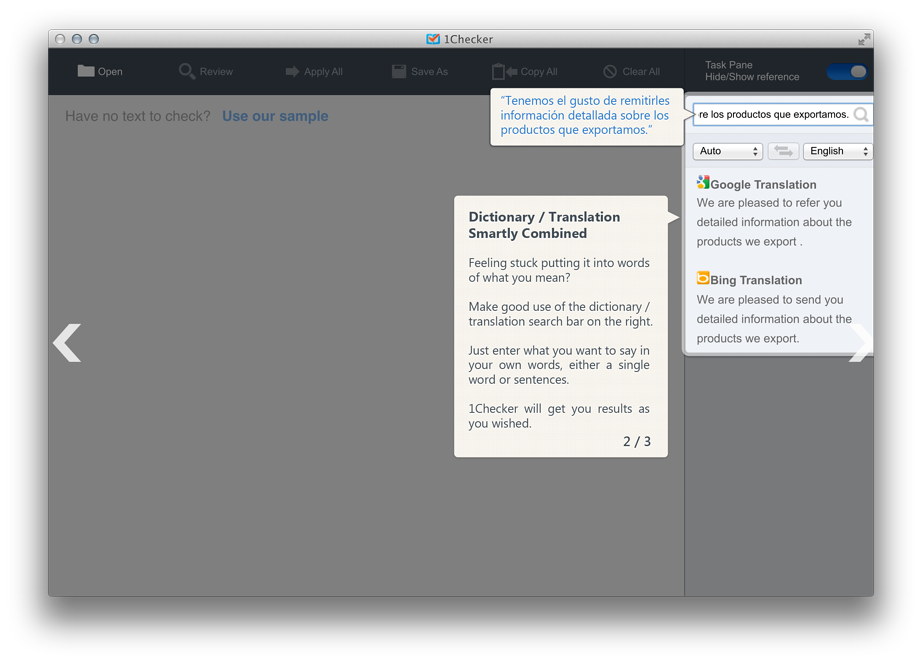Go to previous tutorial slide arrow
Image resolution: width=922 pixels, height=663 pixels.
67,343
